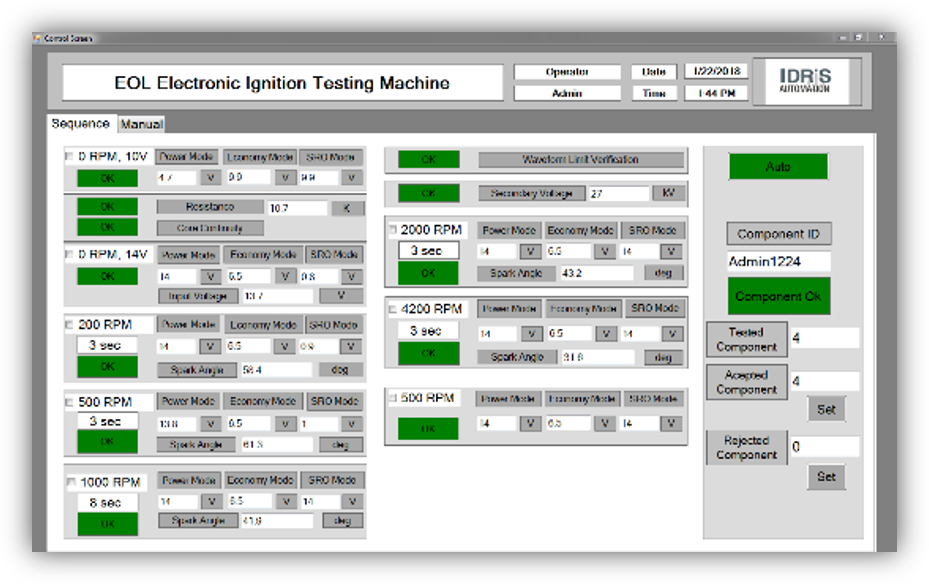Image resolution: width=929 pixels, height=584 pixels.
Task: Tick the 0 RPM, 10V checkbox
Action: tap(69, 156)
